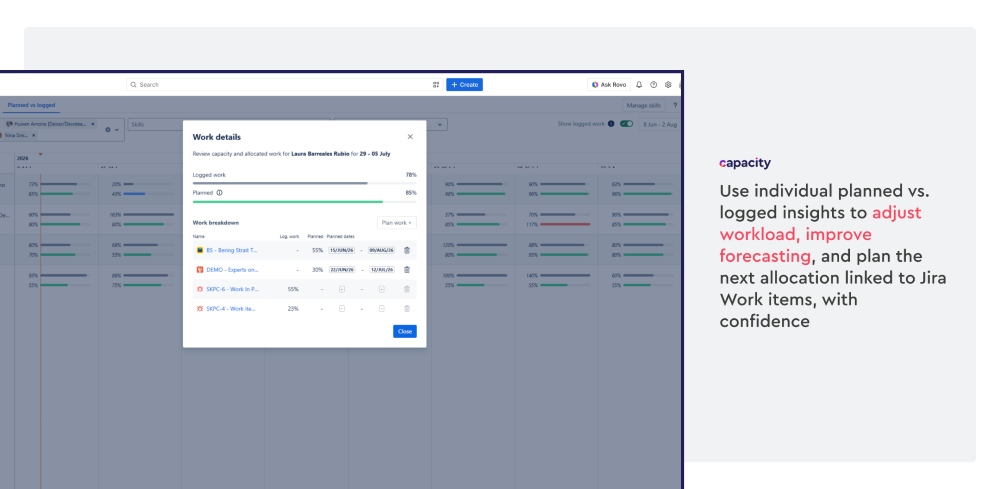This screenshot has width=1000, height=489.
Task: Click the info icon beside Planned
Action: click(x=219, y=193)
